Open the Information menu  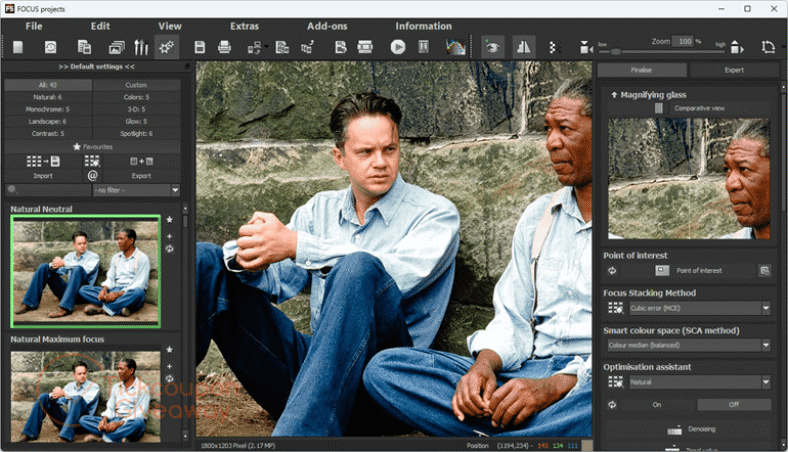[x=423, y=26]
